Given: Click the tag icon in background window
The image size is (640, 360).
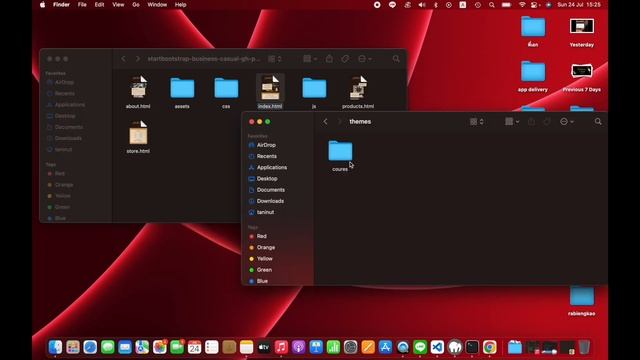Looking at the screenshot, I should click(345, 59).
